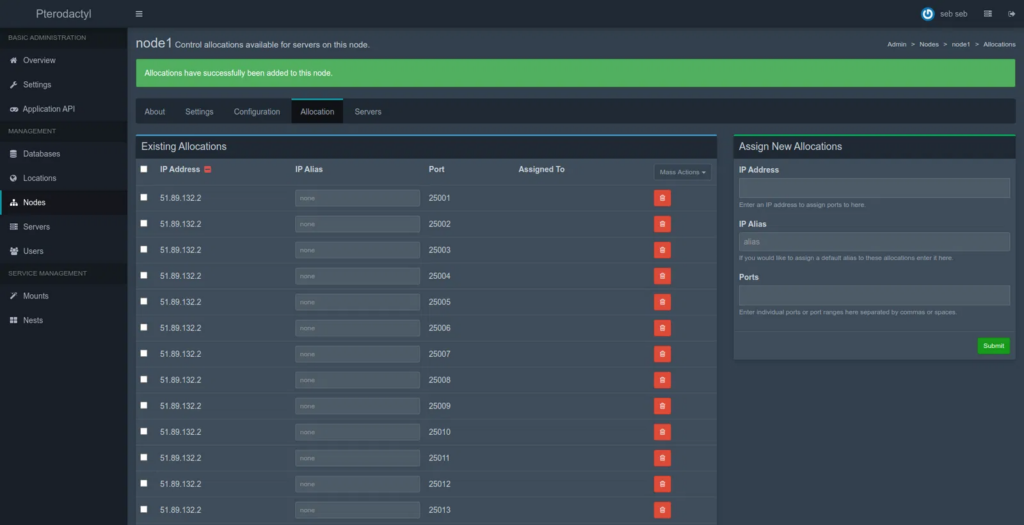The height and width of the screenshot is (525, 1024).
Task: Check the select-all allocations checkbox in header
Action: [x=144, y=169]
